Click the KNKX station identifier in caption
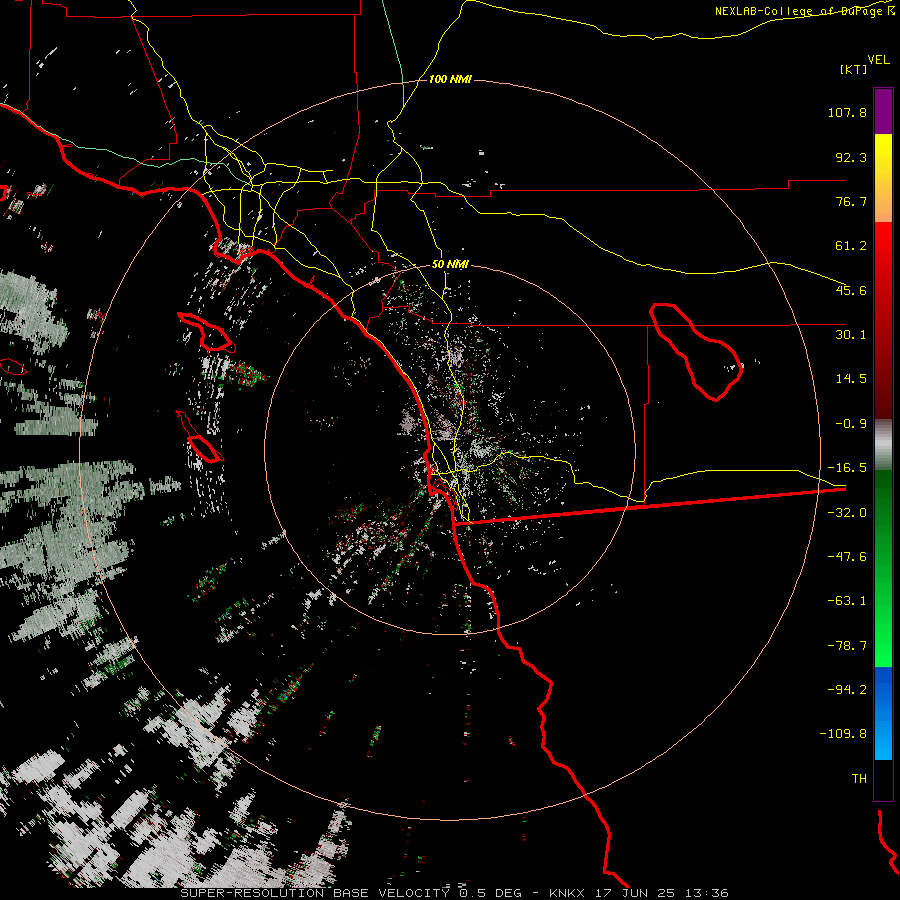 coord(568,893)
